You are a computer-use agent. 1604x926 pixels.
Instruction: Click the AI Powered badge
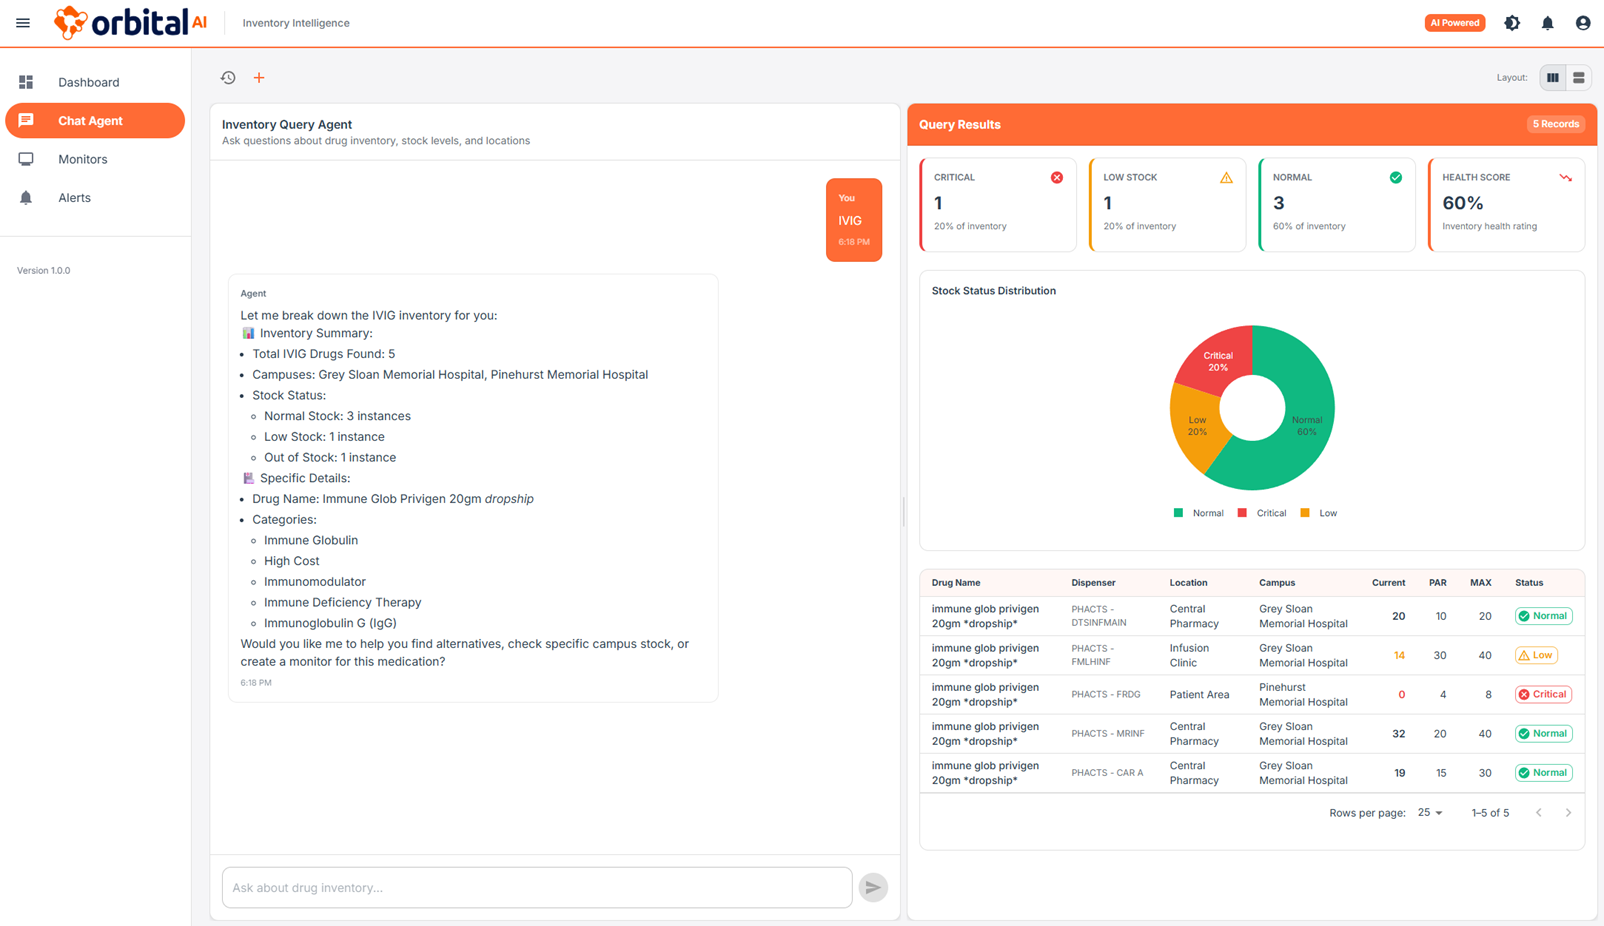click(x=1454, y=23)
